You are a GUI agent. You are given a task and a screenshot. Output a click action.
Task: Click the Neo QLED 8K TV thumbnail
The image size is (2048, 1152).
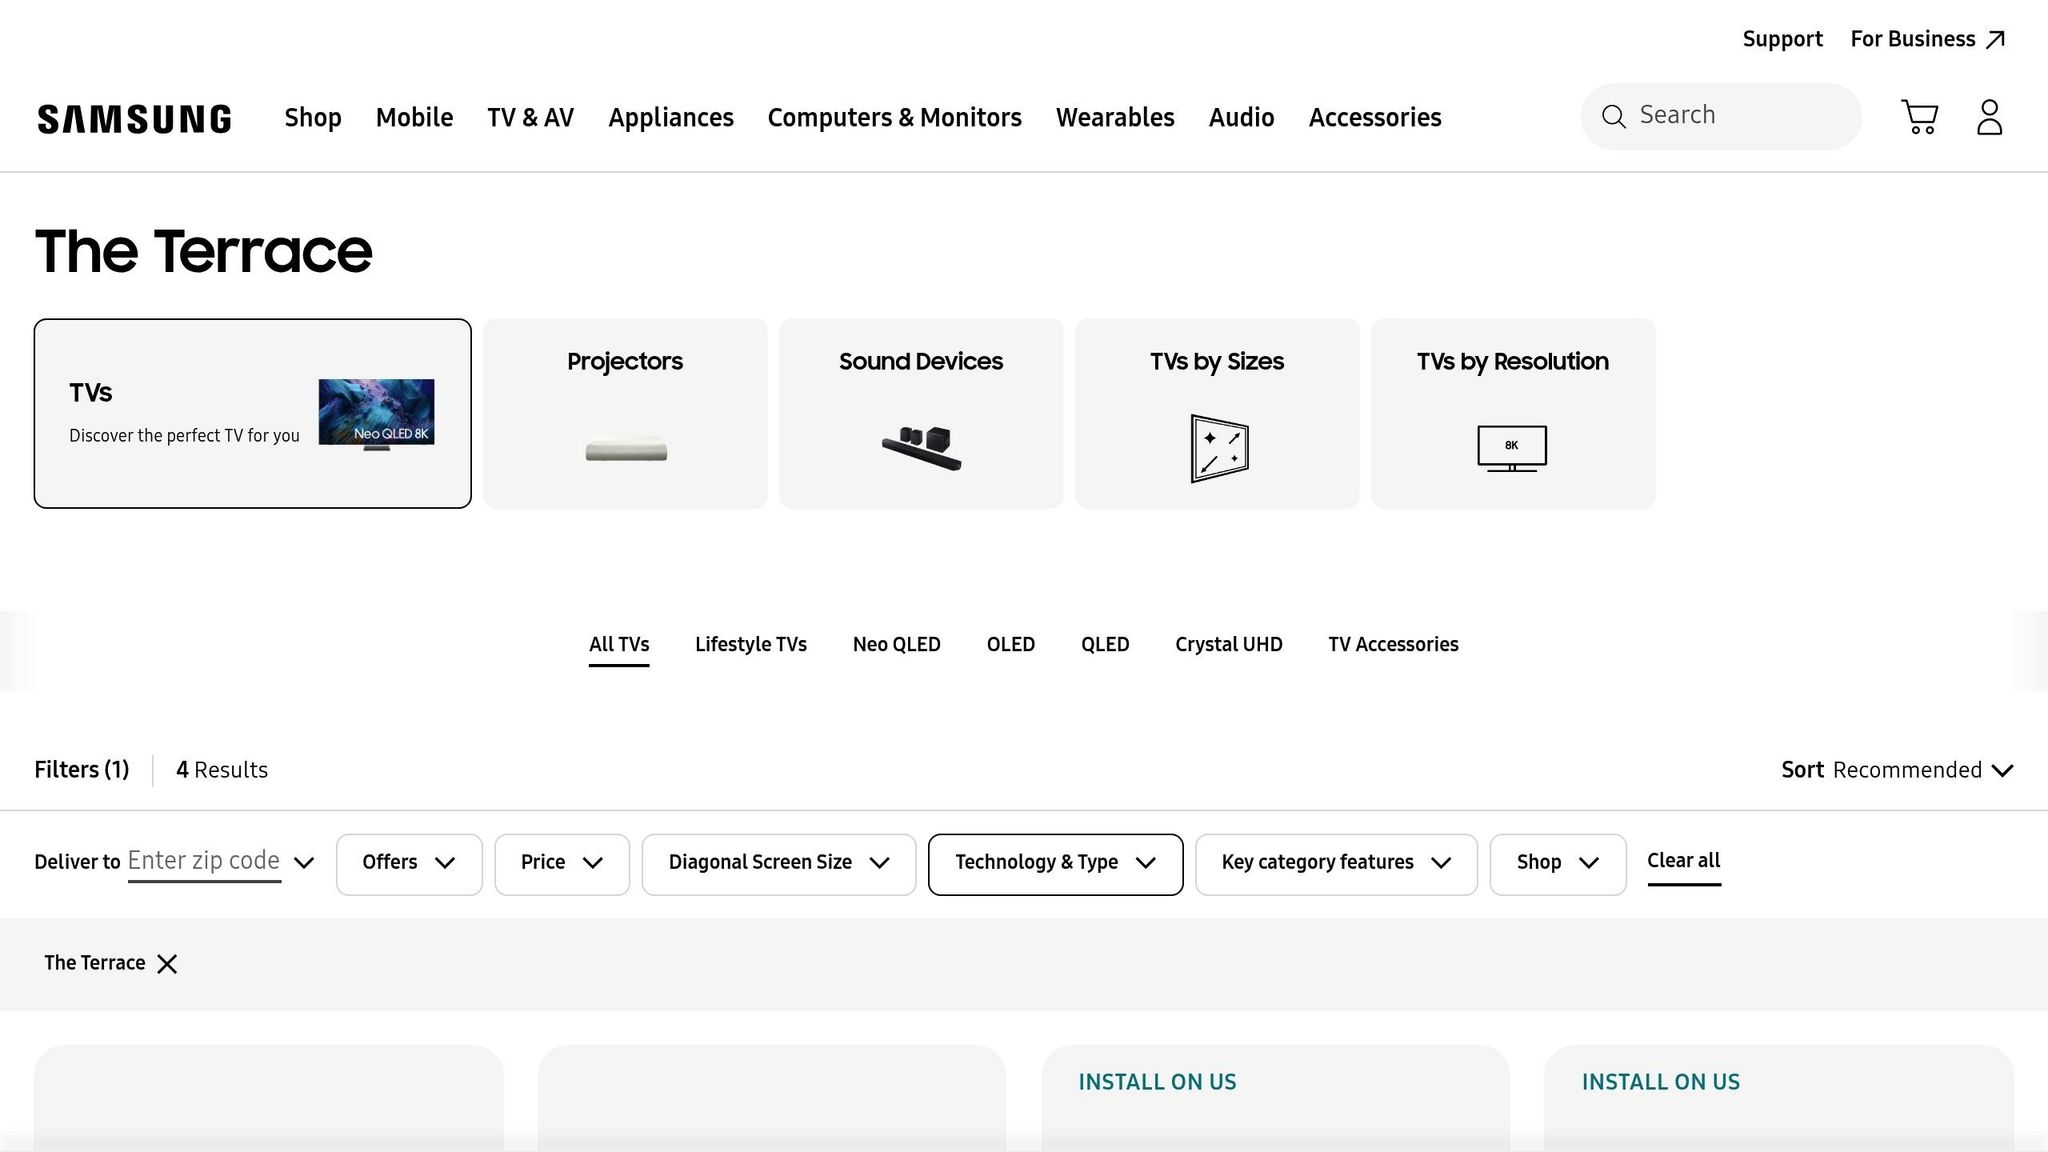[376, 414]
